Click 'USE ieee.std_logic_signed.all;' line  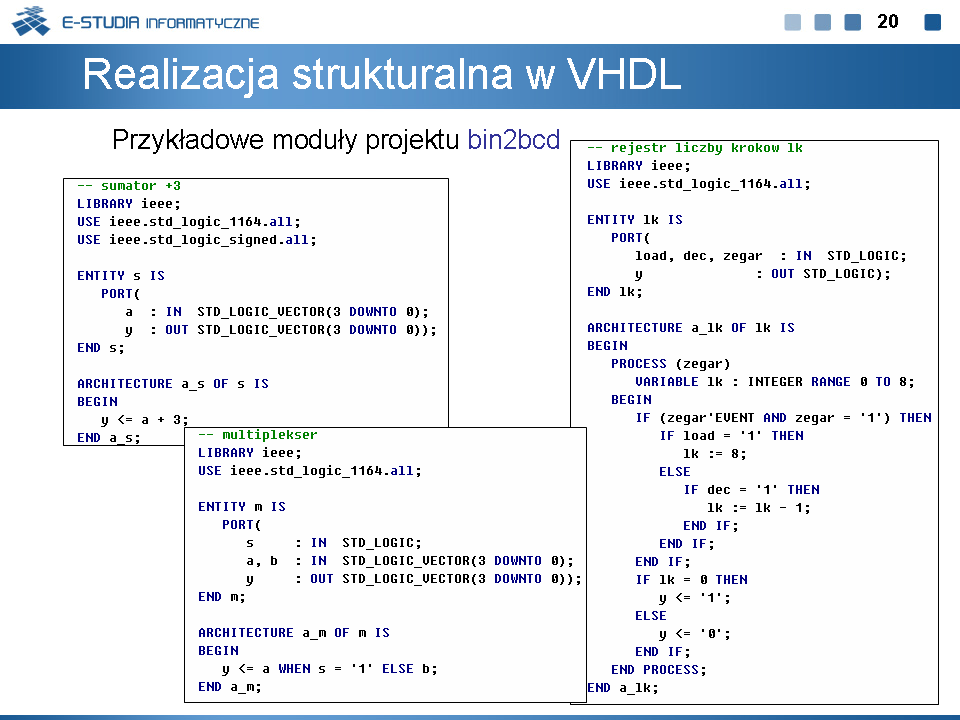tap(197, 239)
